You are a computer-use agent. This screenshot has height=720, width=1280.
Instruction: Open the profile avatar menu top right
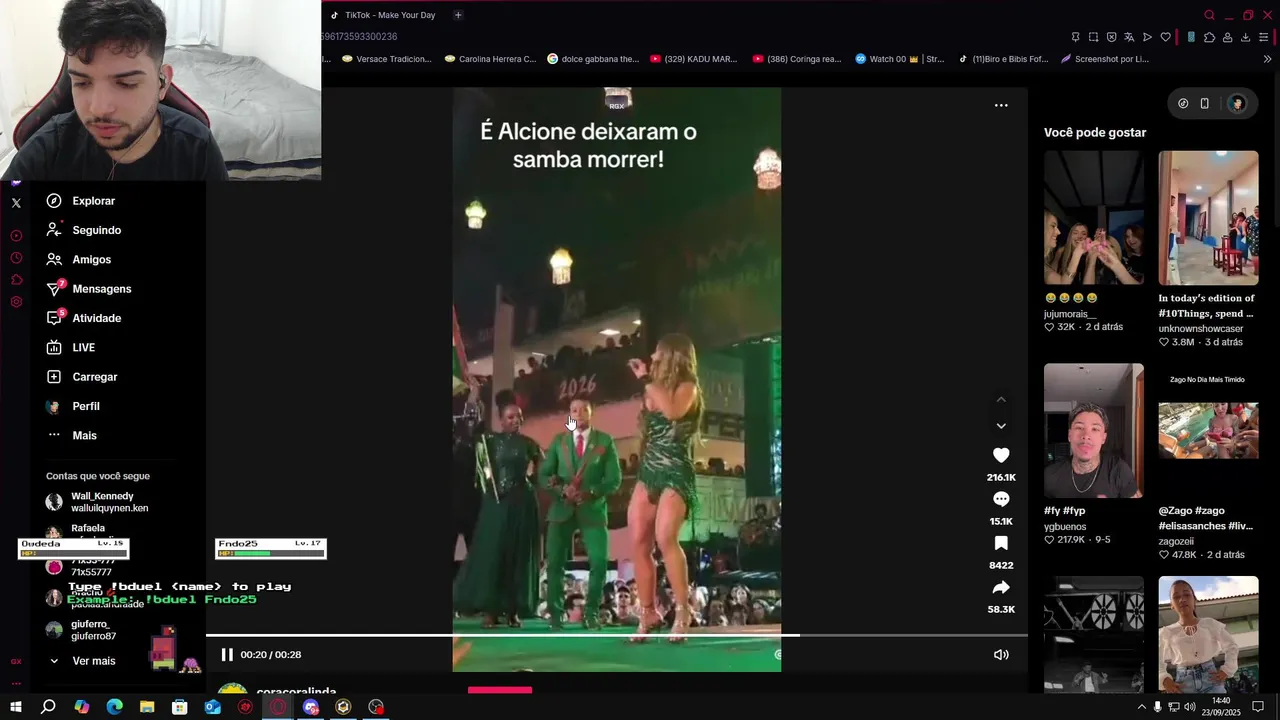coord(1237,104)
